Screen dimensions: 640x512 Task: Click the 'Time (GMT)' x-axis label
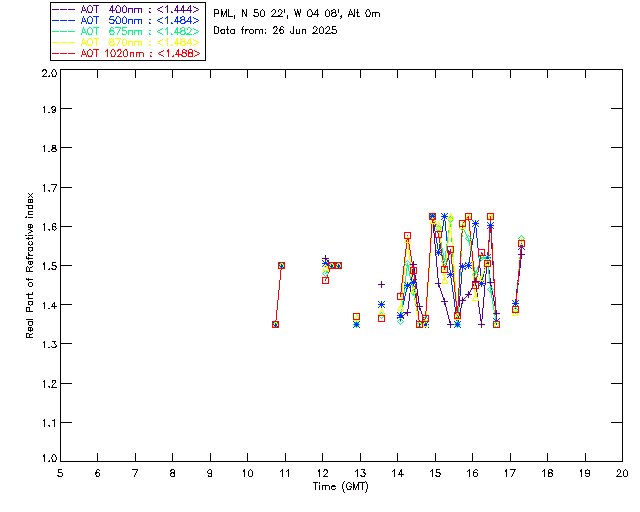coord(341,486)
